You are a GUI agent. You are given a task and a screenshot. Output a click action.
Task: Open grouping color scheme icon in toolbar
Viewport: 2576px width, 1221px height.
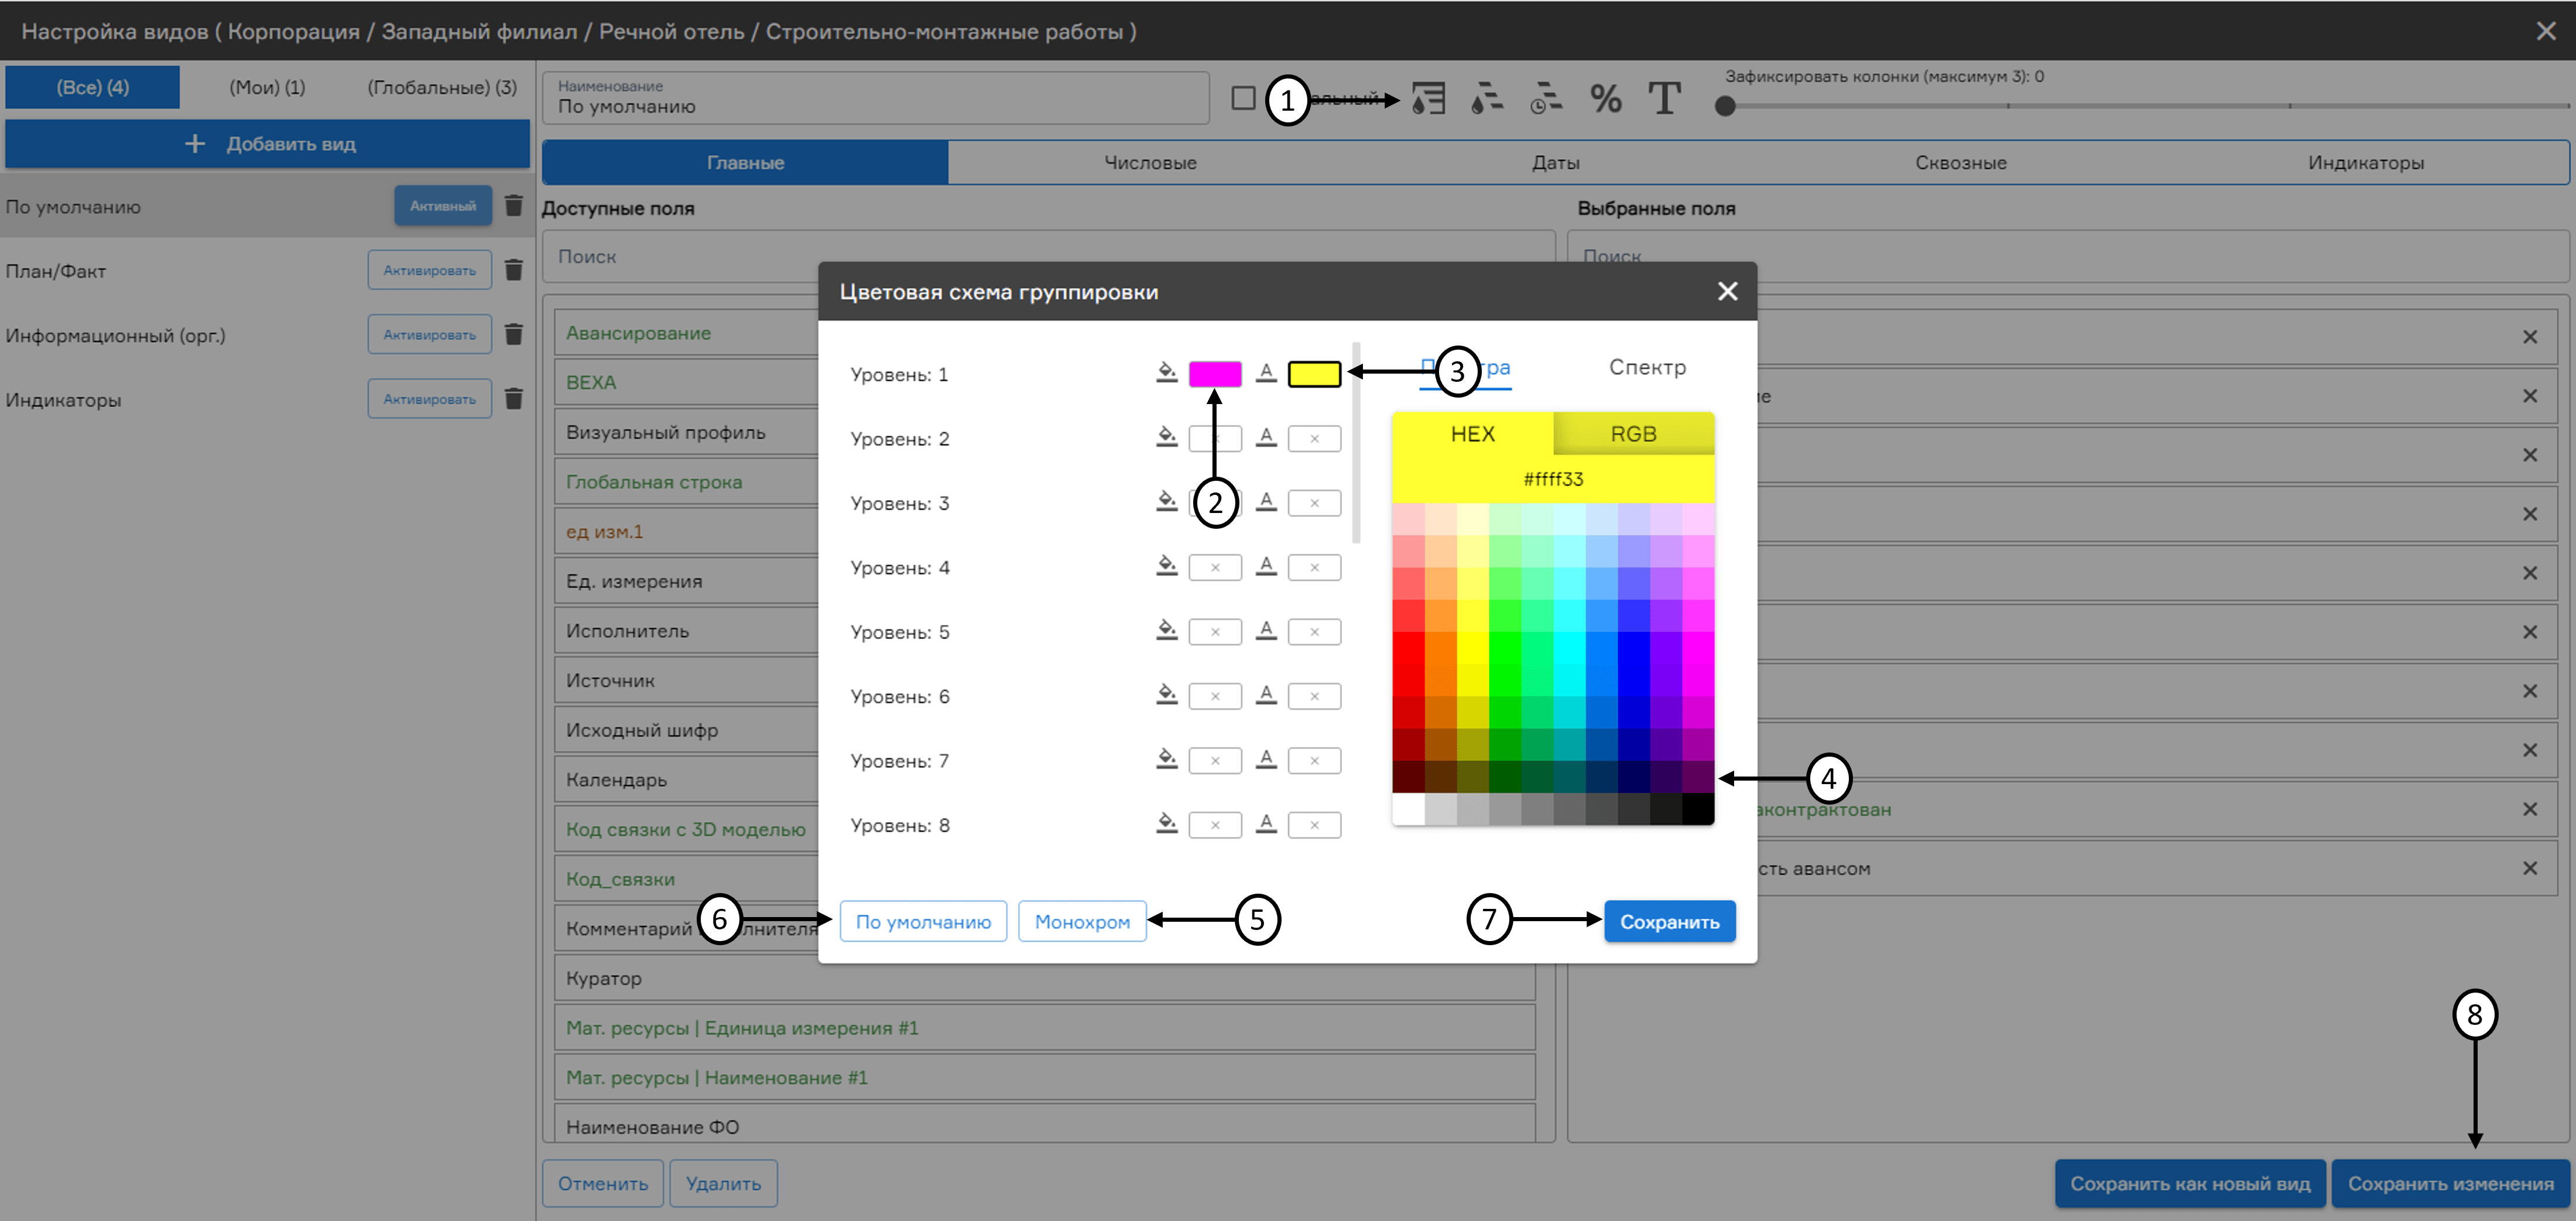coord(1428,98)
